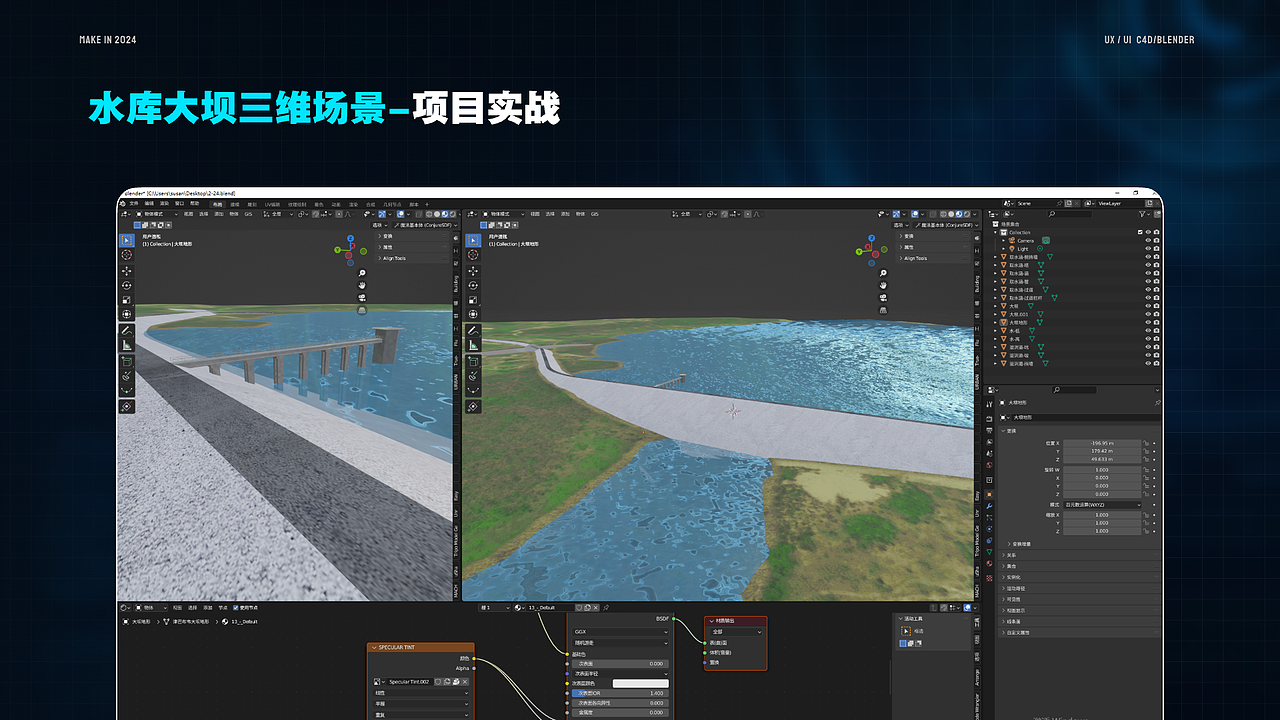
Task: Choose the Move tool in right viewport toolbar
Action: tap(473, 269)
